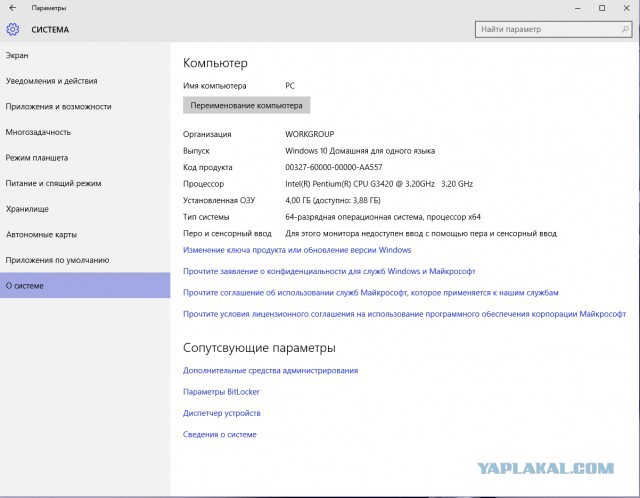Click Переименование компьютера button
This screenshot has width=640, height=498.
tap(247, 105)
